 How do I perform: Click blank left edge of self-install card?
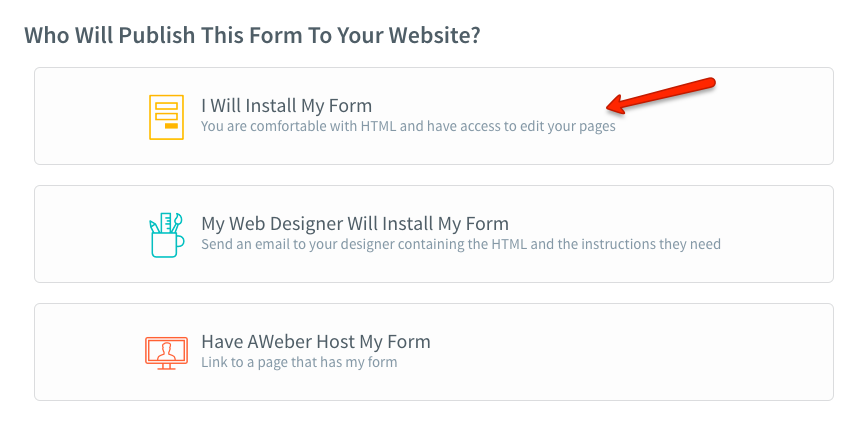80,116
